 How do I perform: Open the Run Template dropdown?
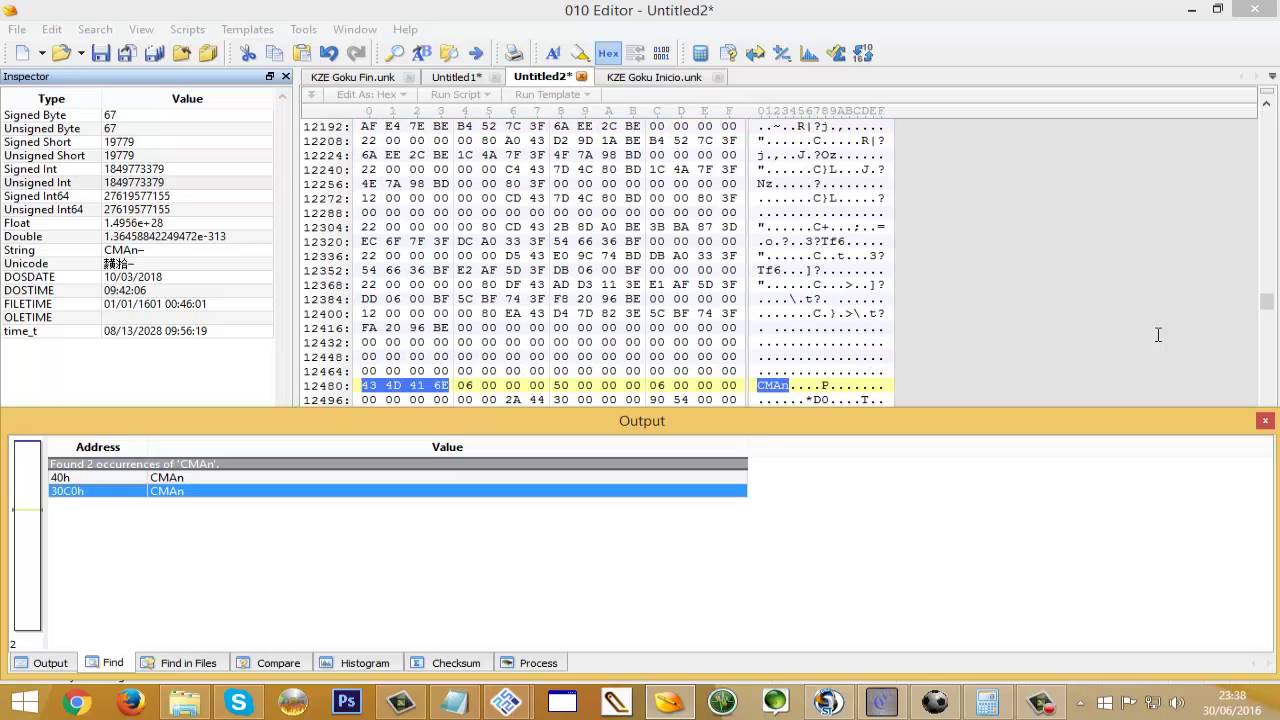[x=552, y=94]
